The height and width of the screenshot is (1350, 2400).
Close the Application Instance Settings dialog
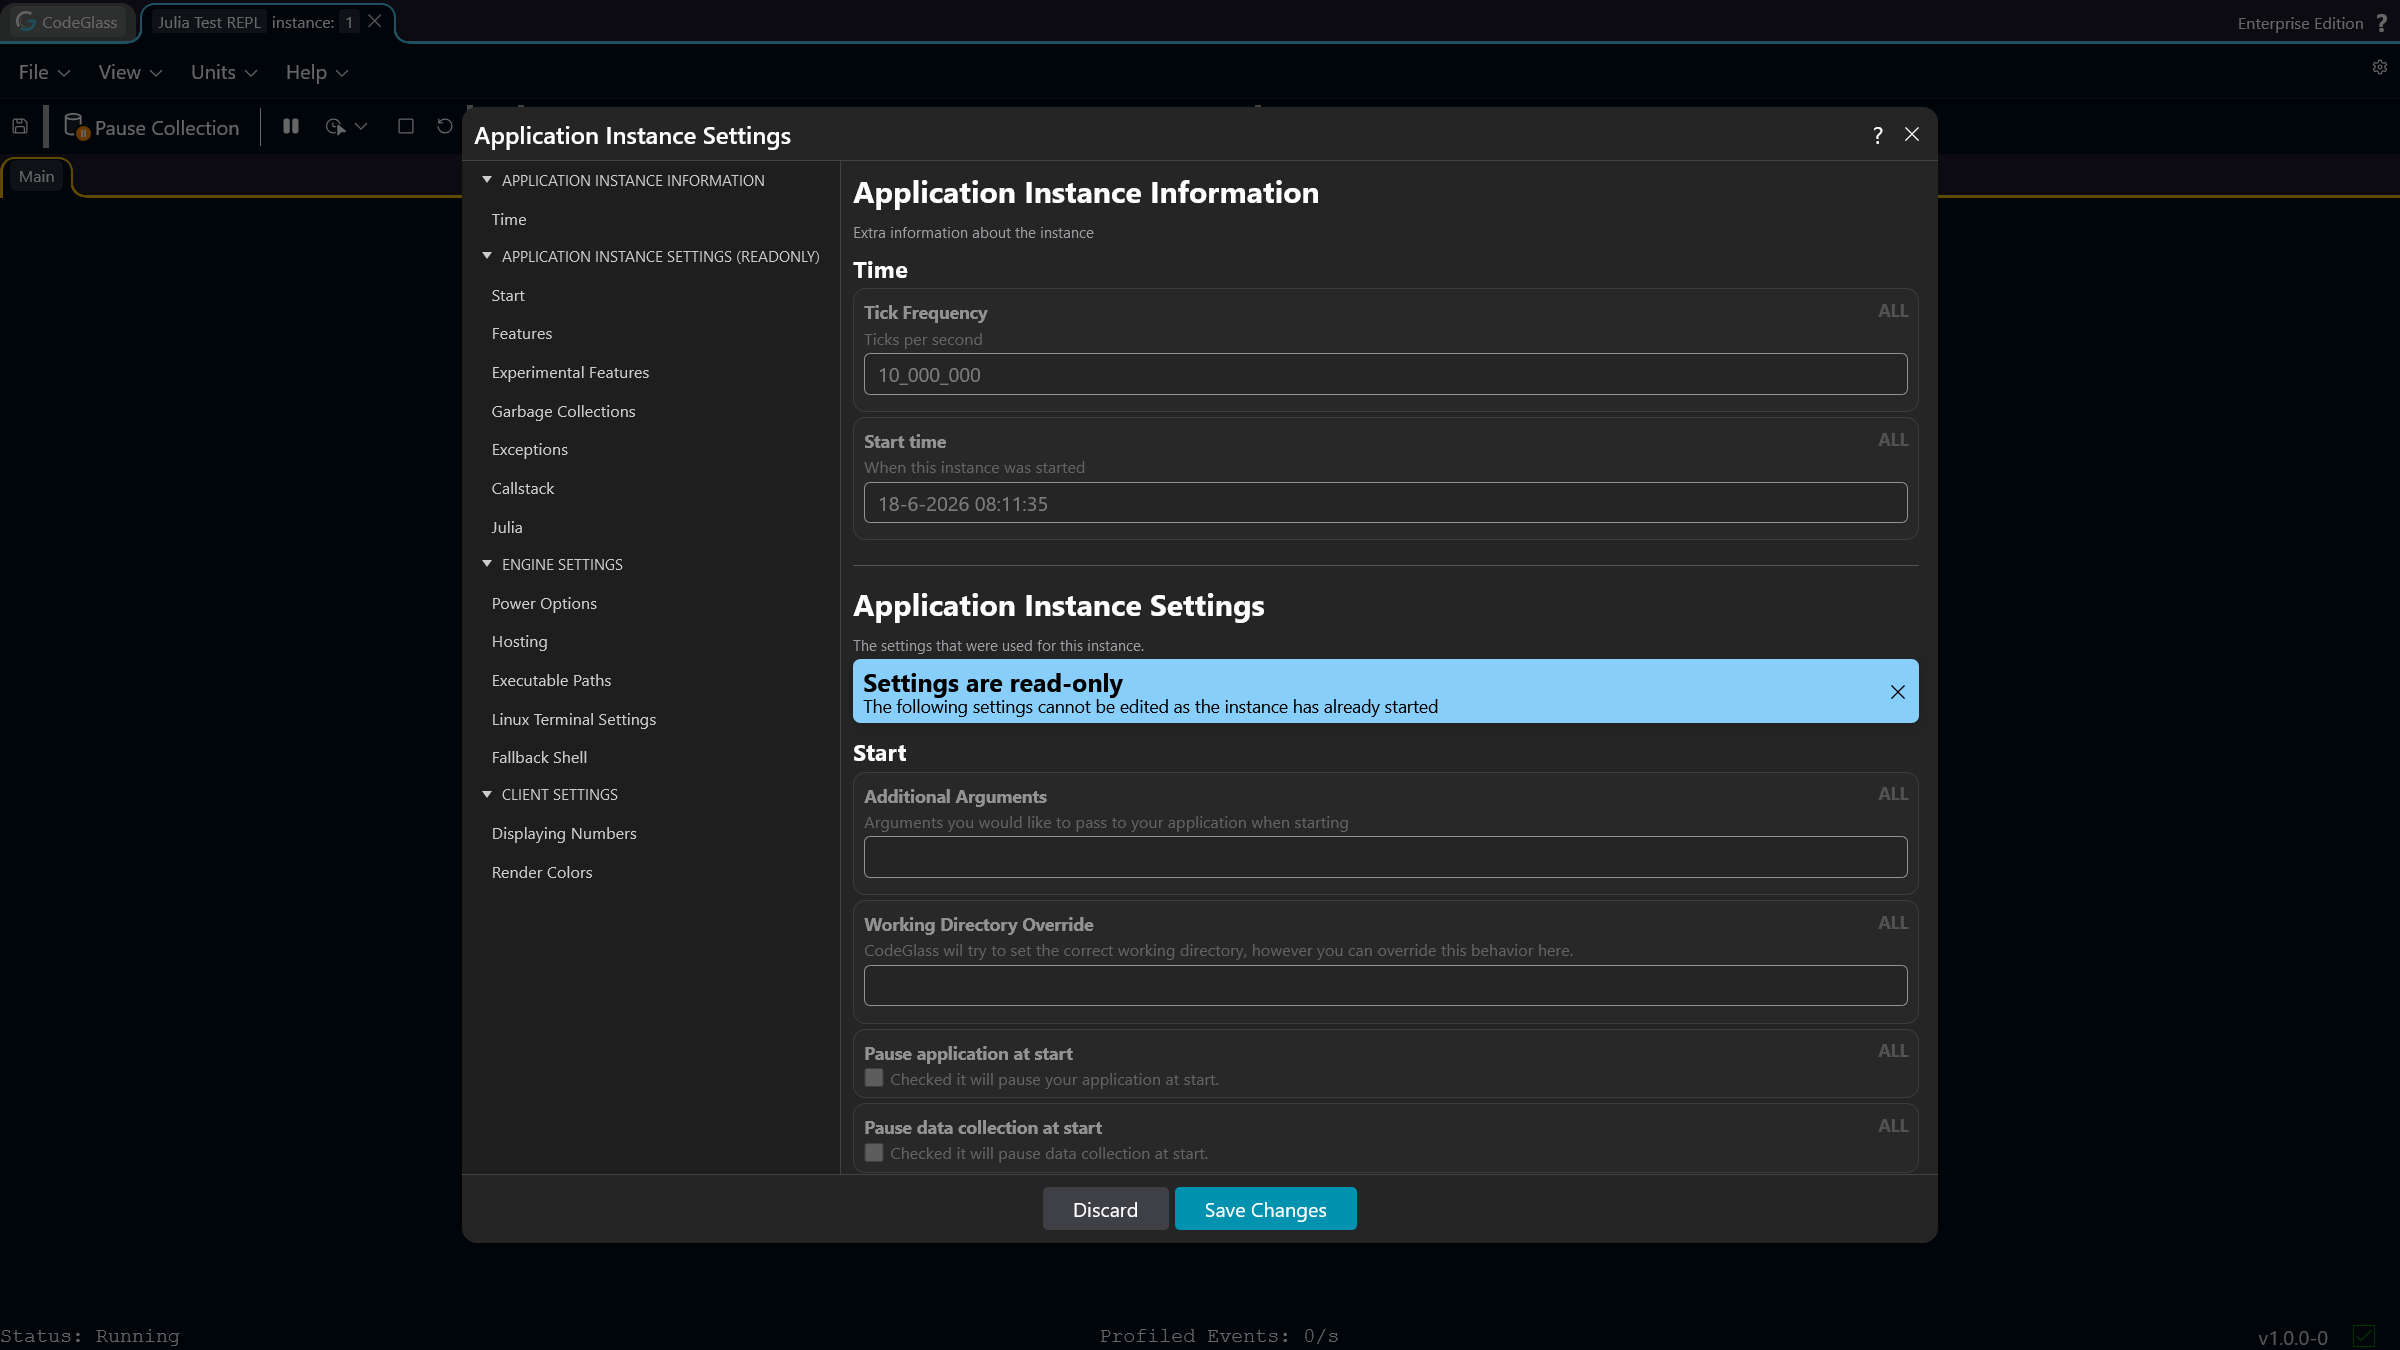click(1912, 134)
